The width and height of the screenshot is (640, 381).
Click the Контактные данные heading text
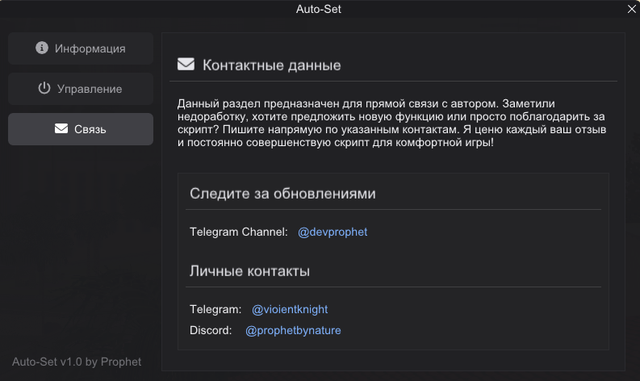pyautogui.click(x=271, y=65)
